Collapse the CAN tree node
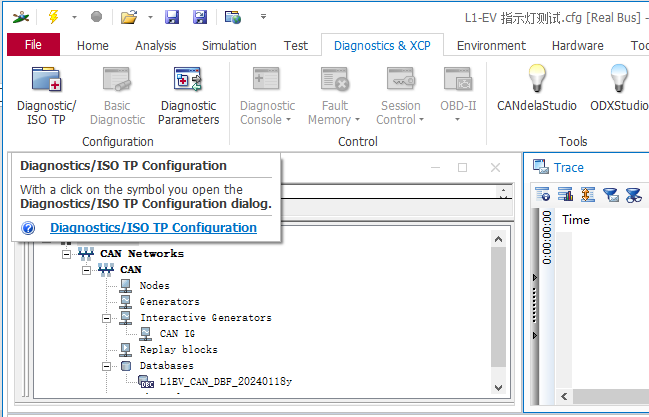Screen dimensions: 649x417 point(86,270)
